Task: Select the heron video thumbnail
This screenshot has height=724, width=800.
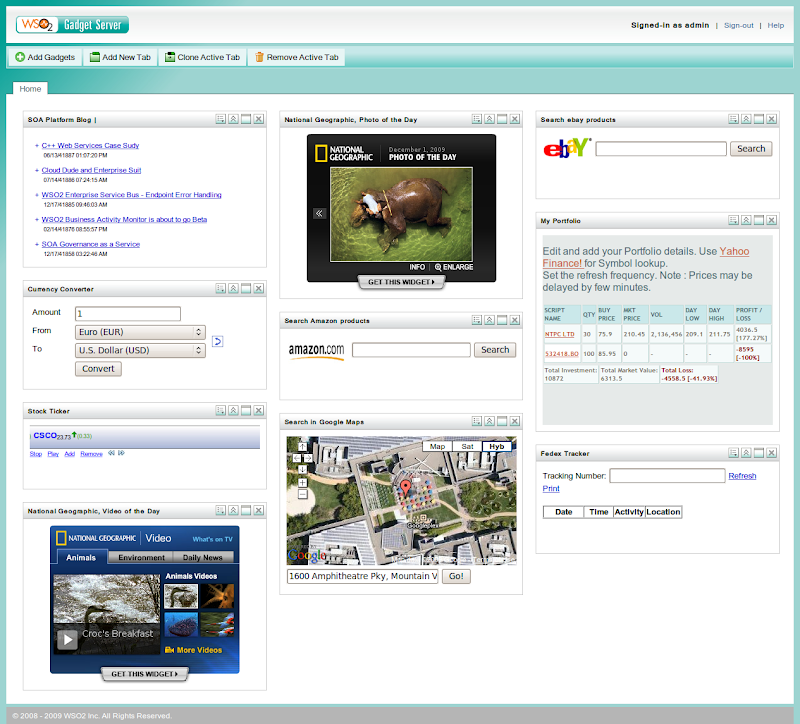Action: point(181,596)
